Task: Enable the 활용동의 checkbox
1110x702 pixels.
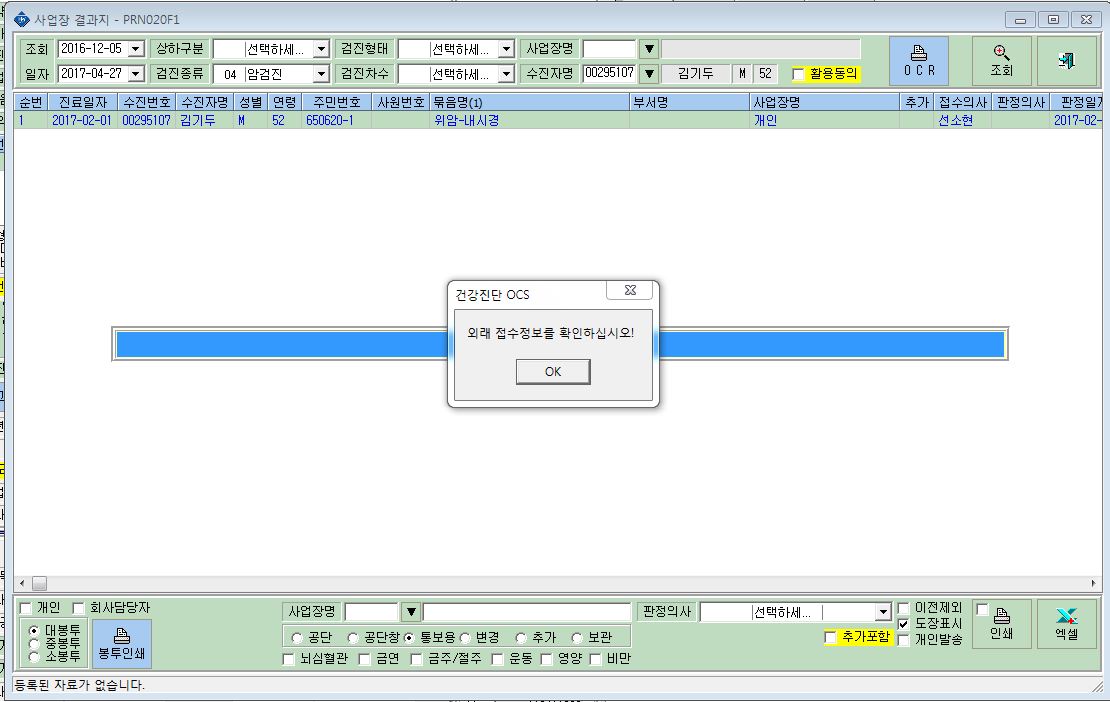Action: (798, 74)
